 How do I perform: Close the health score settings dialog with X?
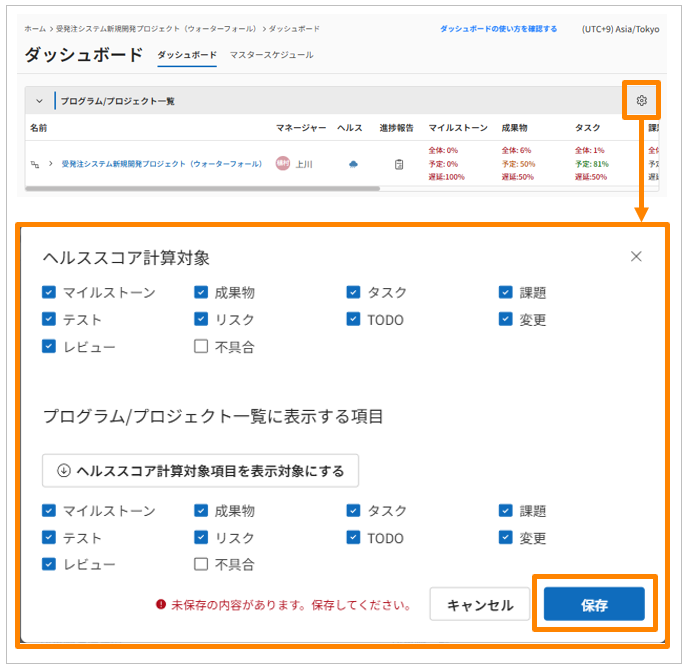pyautogui.click(x=636, y=257)
